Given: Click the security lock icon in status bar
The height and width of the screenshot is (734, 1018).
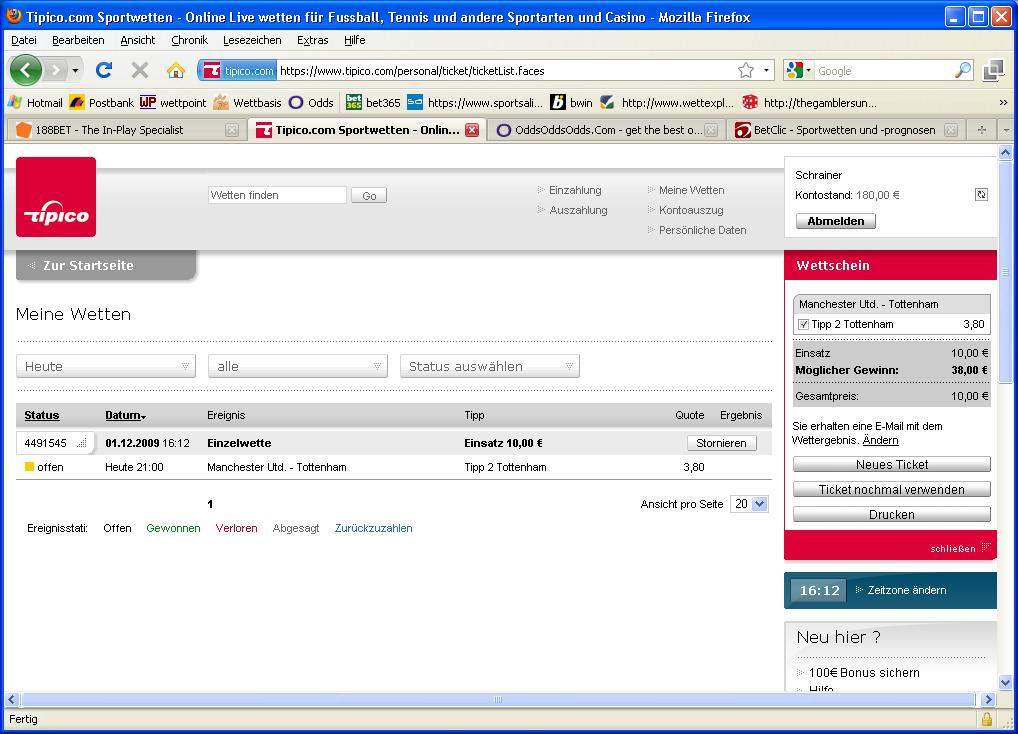Looking at the screenshot, I should pyautogui.click(x=987, y=719).
